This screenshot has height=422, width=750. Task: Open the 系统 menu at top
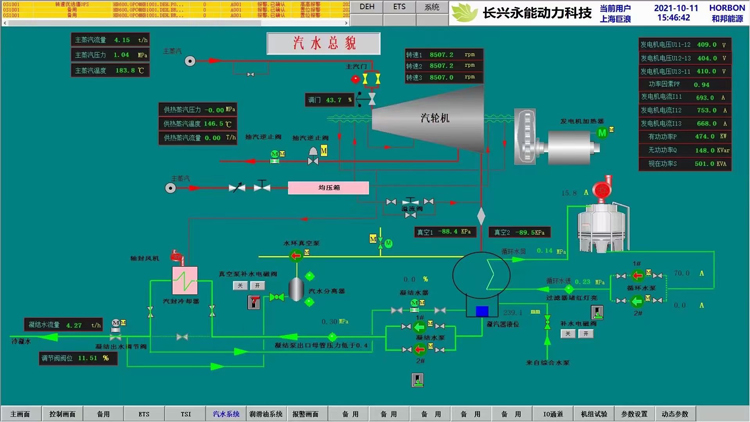(x=431, y=7)
